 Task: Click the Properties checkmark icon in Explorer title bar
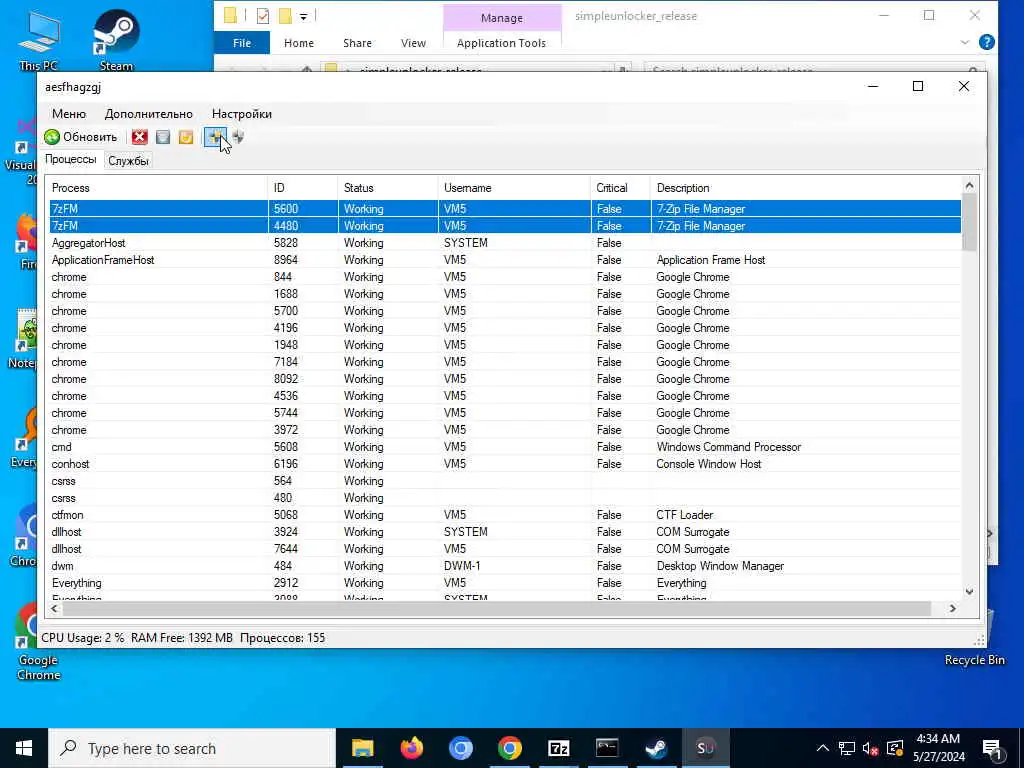pyautogui.click(x=263, y=16)
